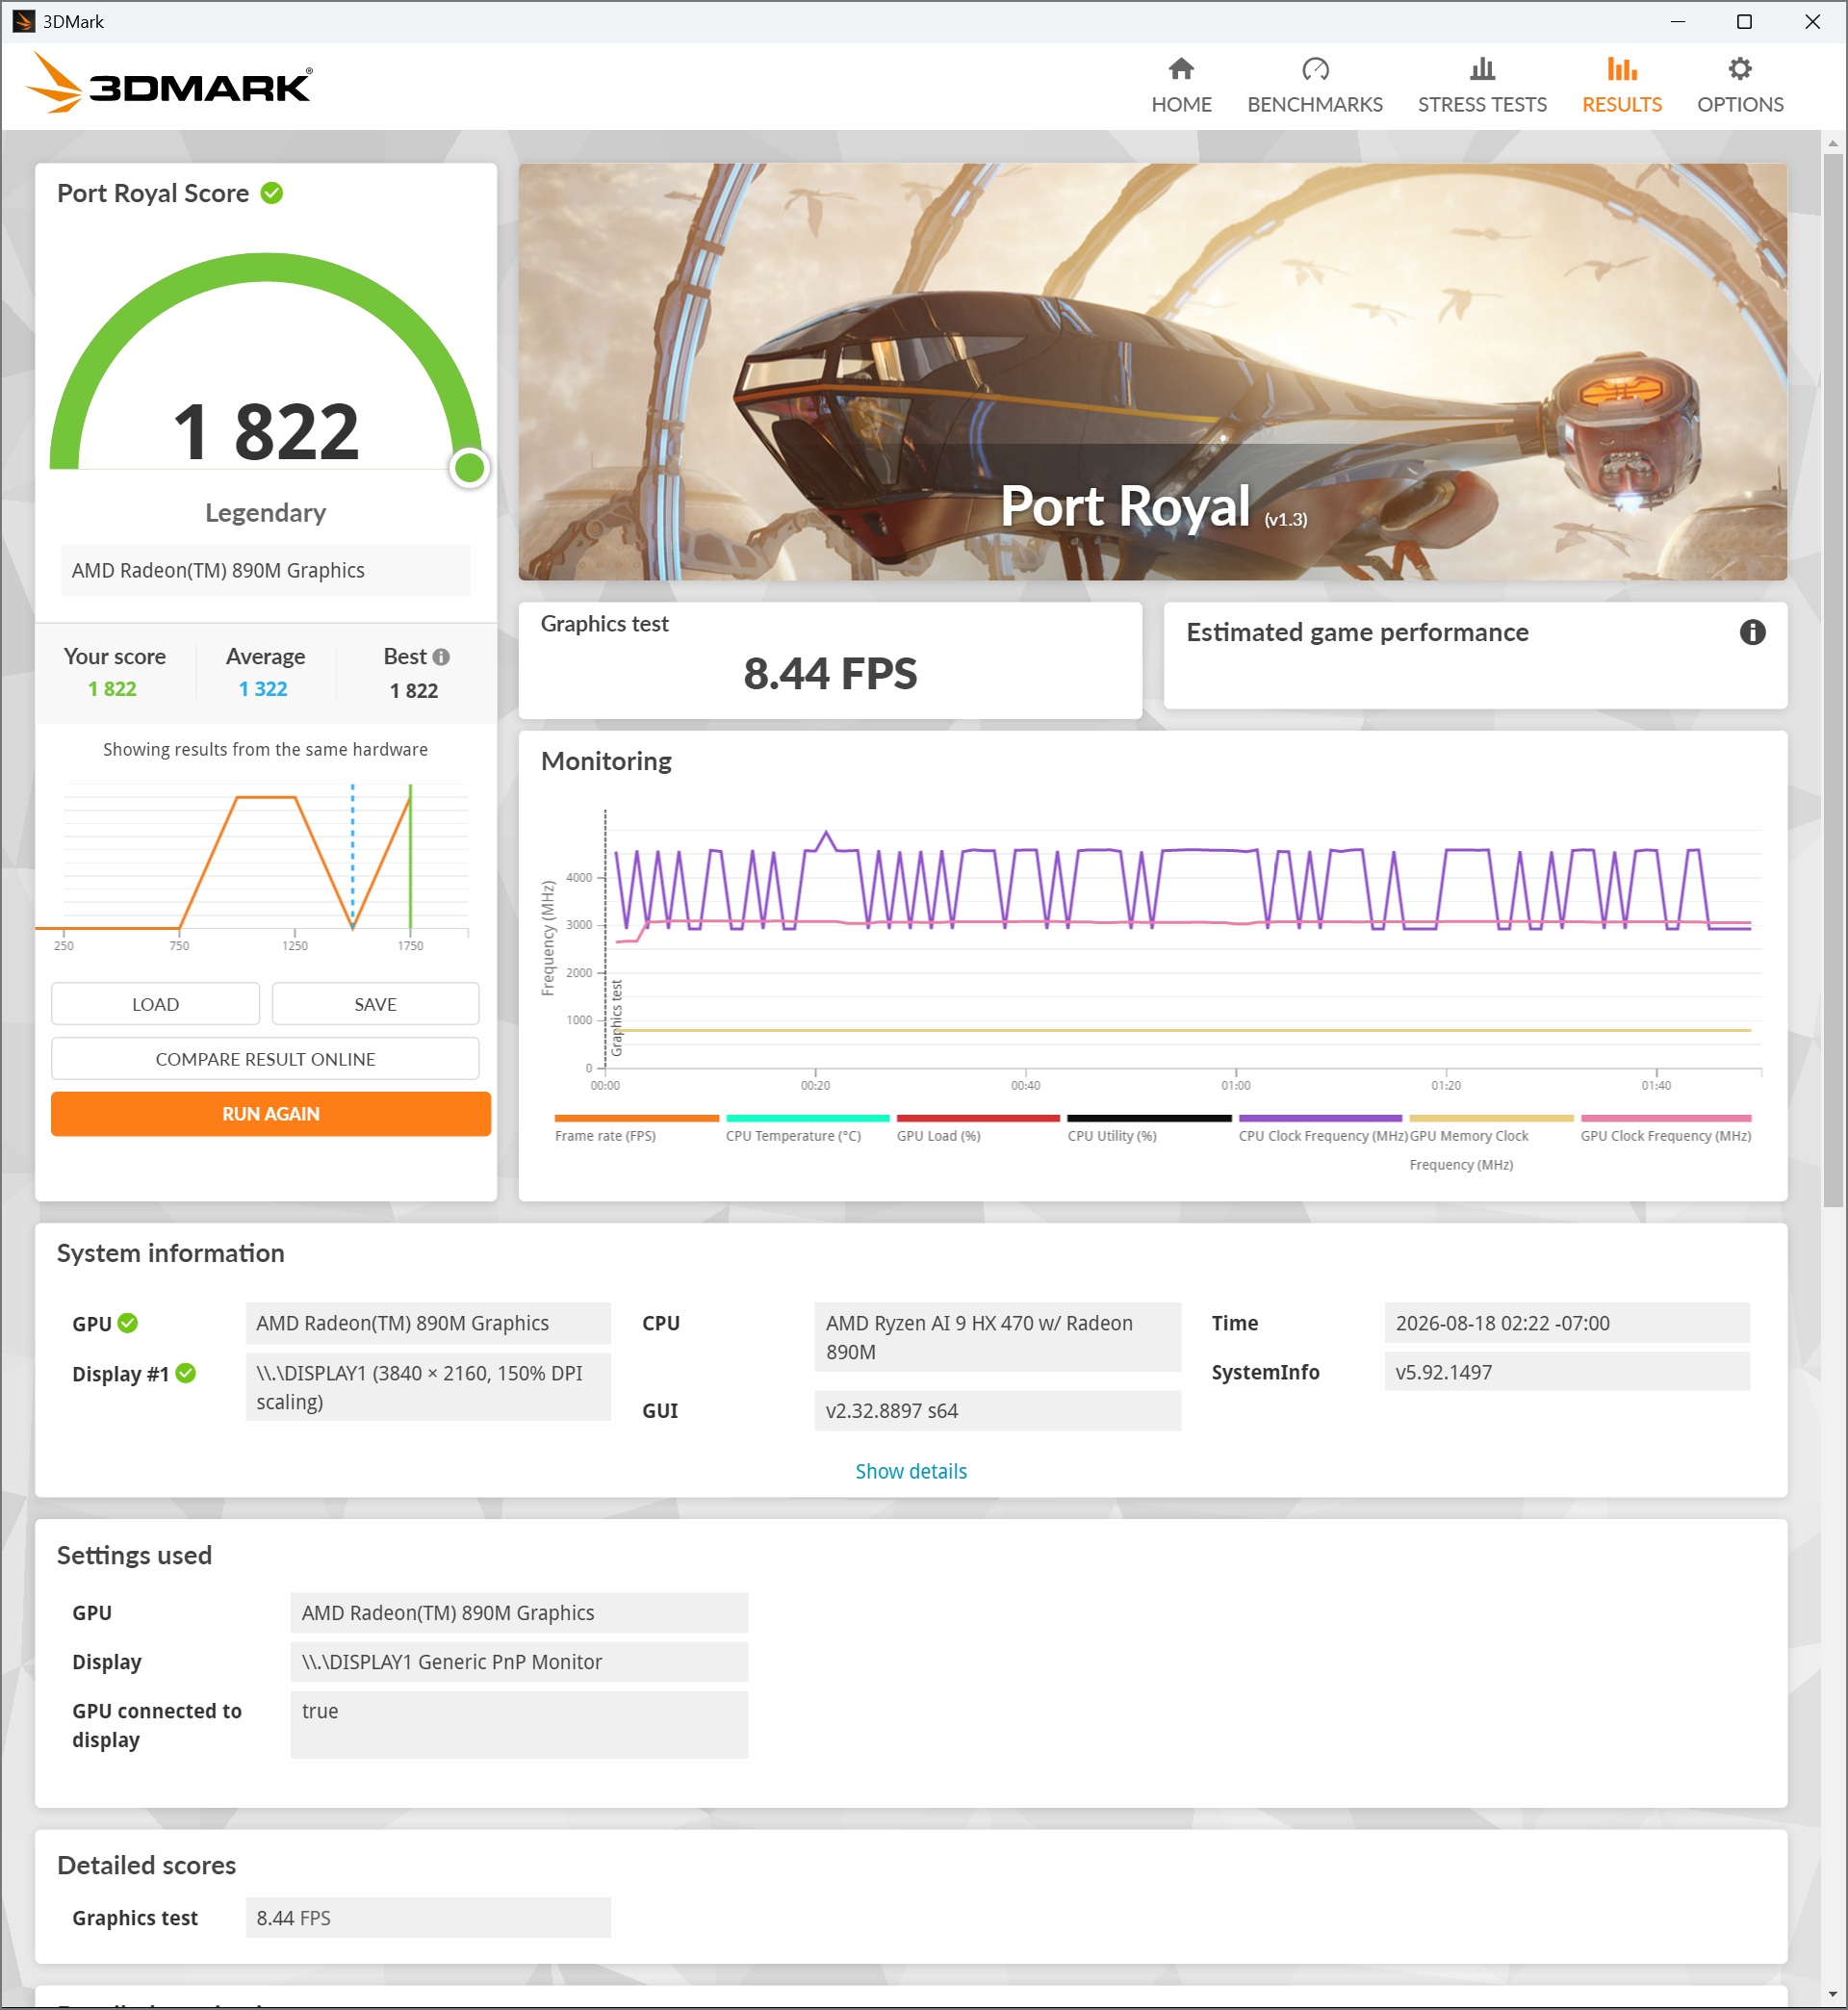Click the SAVE button
The height and width of the screenshot is (2010, 1848).
click(x=375, y=1004)
